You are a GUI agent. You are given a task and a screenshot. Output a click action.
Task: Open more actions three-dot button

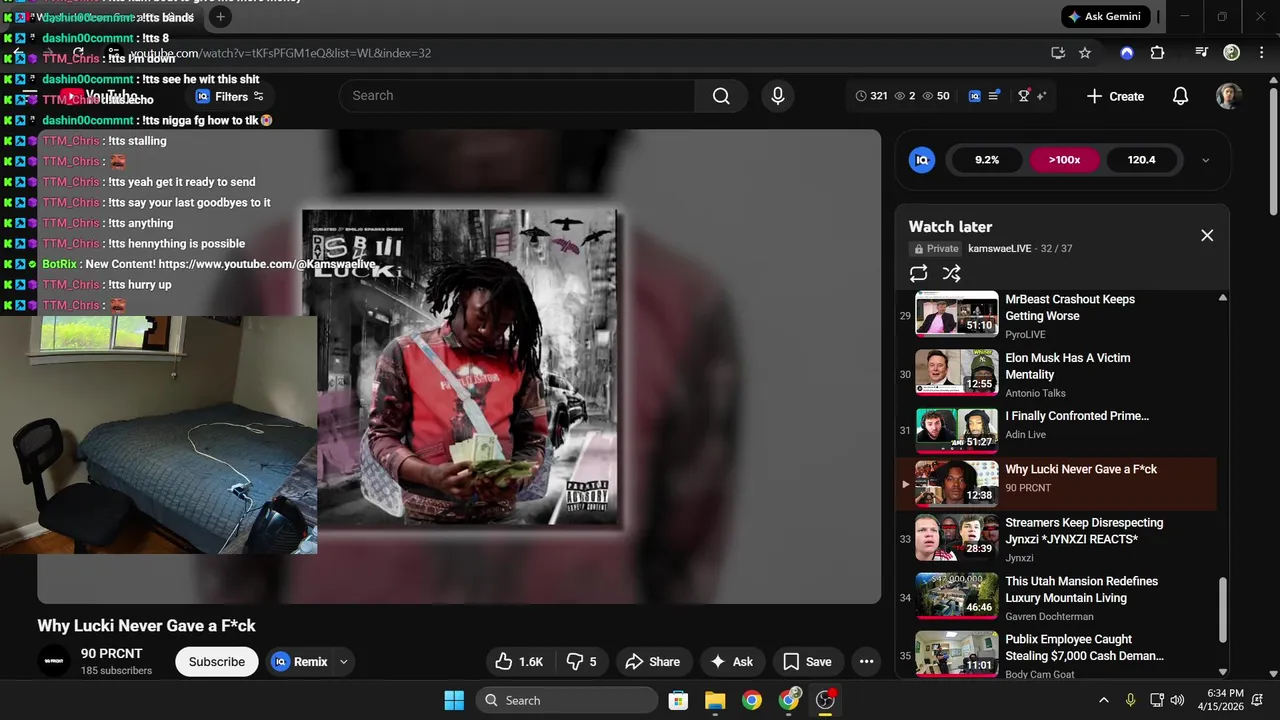[867, 661]
